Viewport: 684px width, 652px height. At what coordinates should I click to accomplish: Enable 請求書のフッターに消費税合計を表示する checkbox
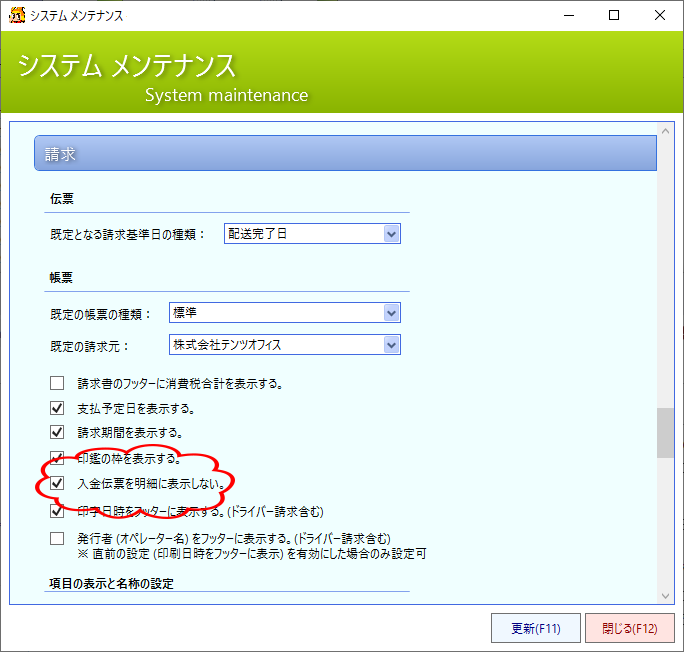57,383
